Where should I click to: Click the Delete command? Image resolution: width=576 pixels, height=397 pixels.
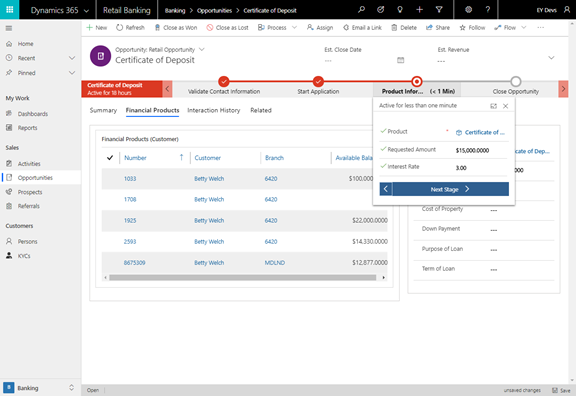(x=404, y=28)
